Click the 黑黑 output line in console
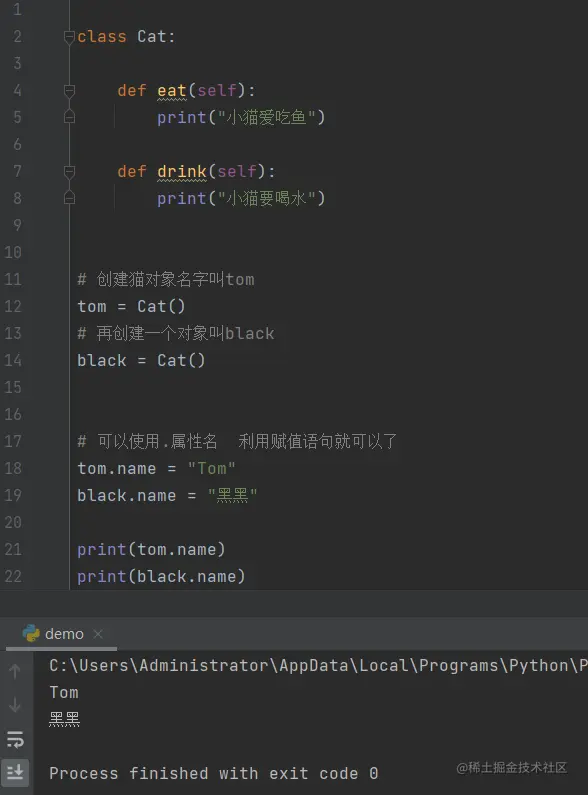This screenshot has width=588, height=795. point(64,719)
